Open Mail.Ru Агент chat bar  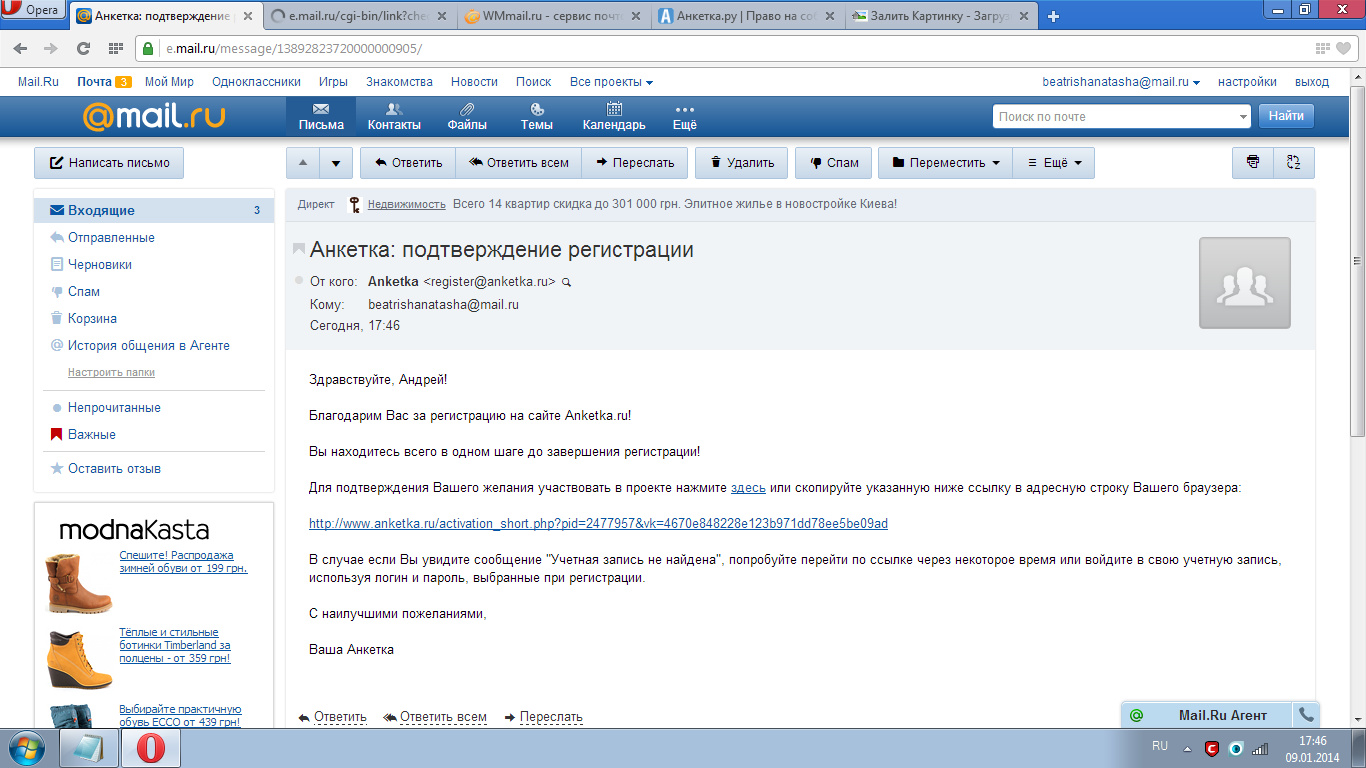point(1207,715)
